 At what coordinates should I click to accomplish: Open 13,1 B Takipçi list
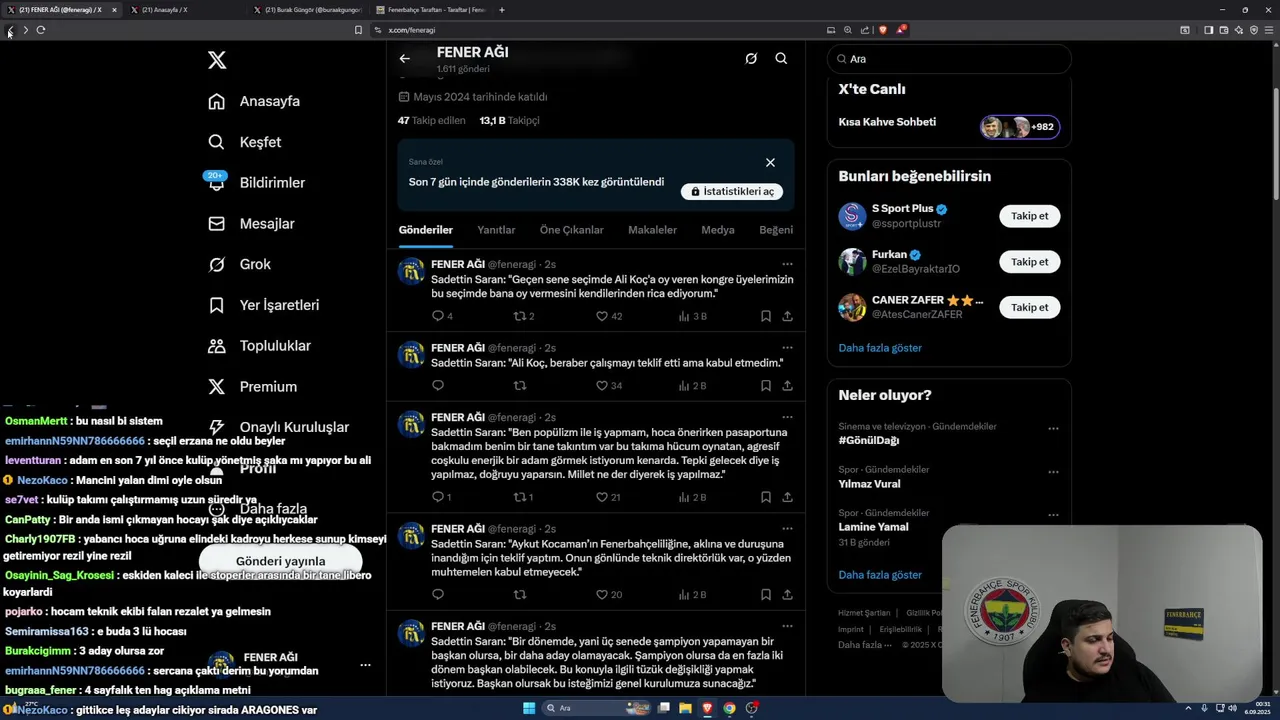509,120
